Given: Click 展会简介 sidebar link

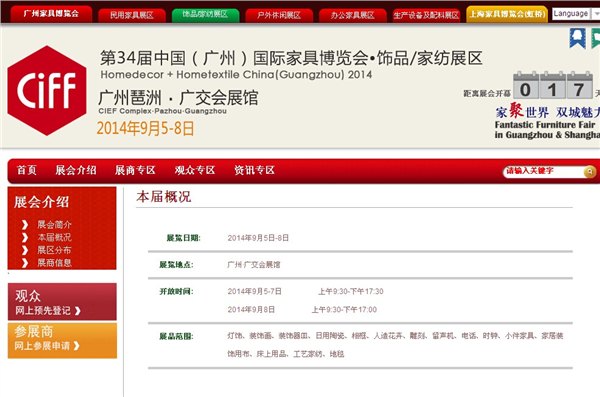Looking at the screenshot, I should click(54, 225).
